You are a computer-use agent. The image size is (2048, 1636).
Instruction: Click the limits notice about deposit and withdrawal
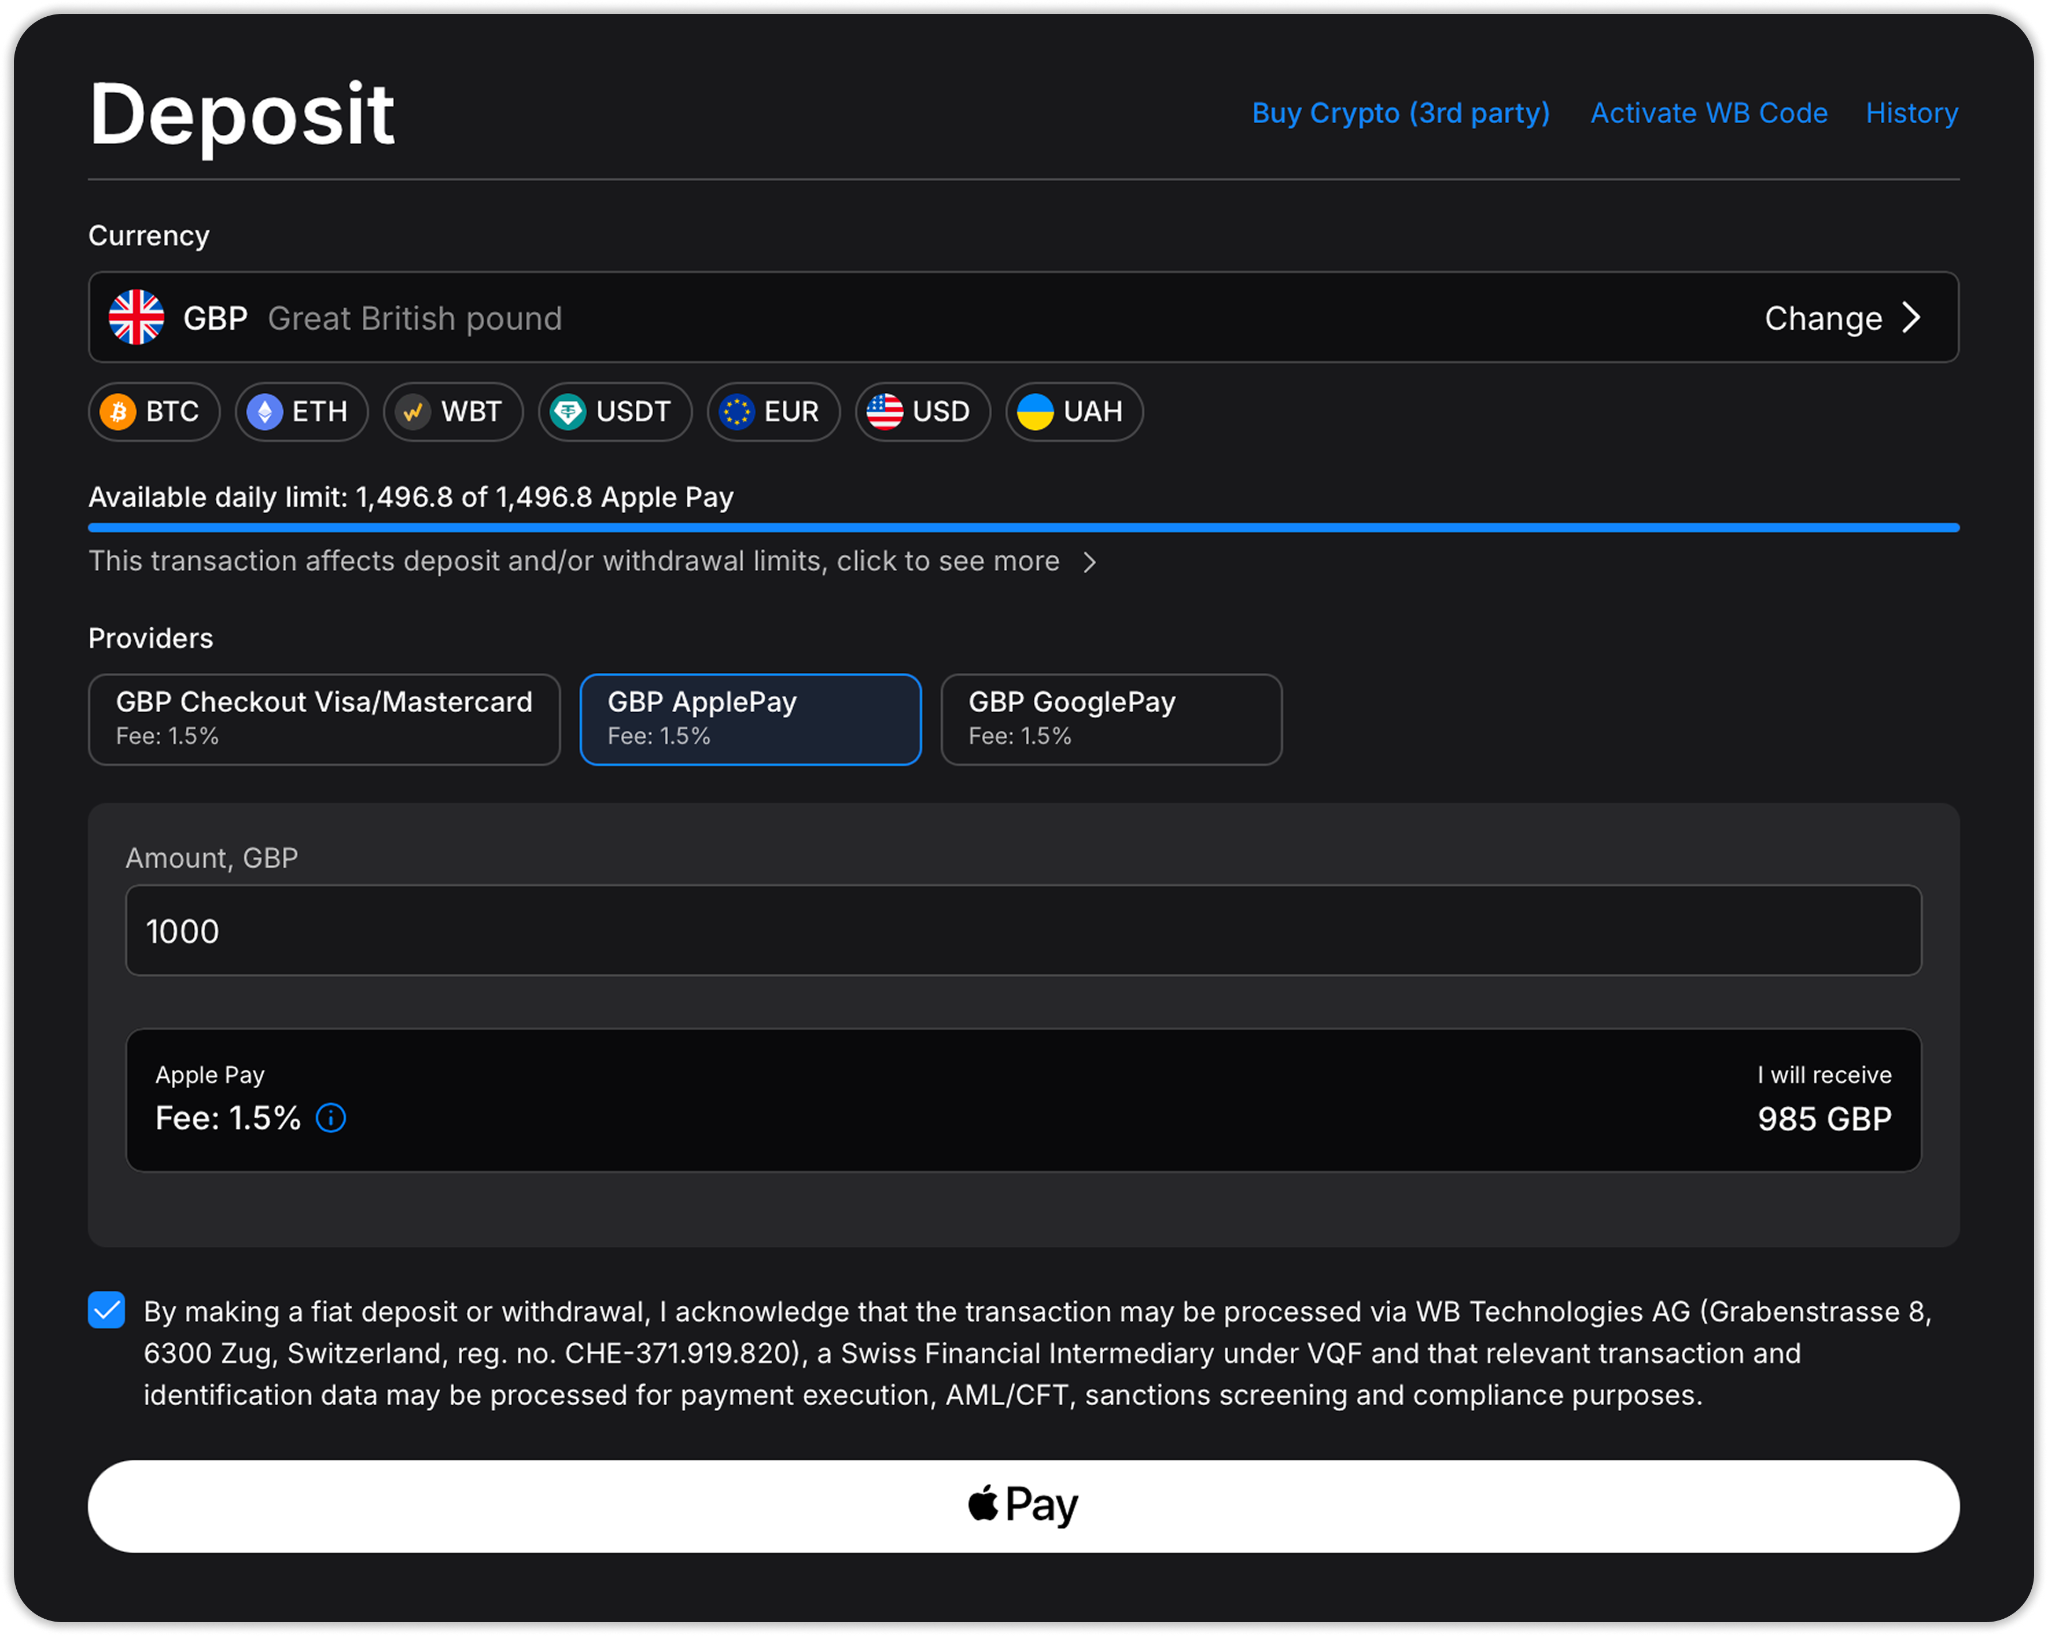[x=574, y=561]
